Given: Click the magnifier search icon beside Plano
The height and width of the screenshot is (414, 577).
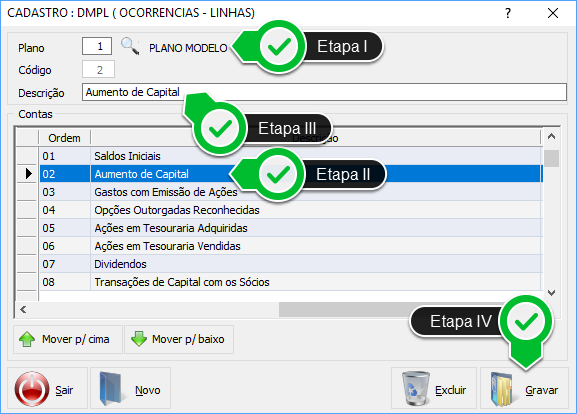Looking at the screenshot, I should coord(130,46).
